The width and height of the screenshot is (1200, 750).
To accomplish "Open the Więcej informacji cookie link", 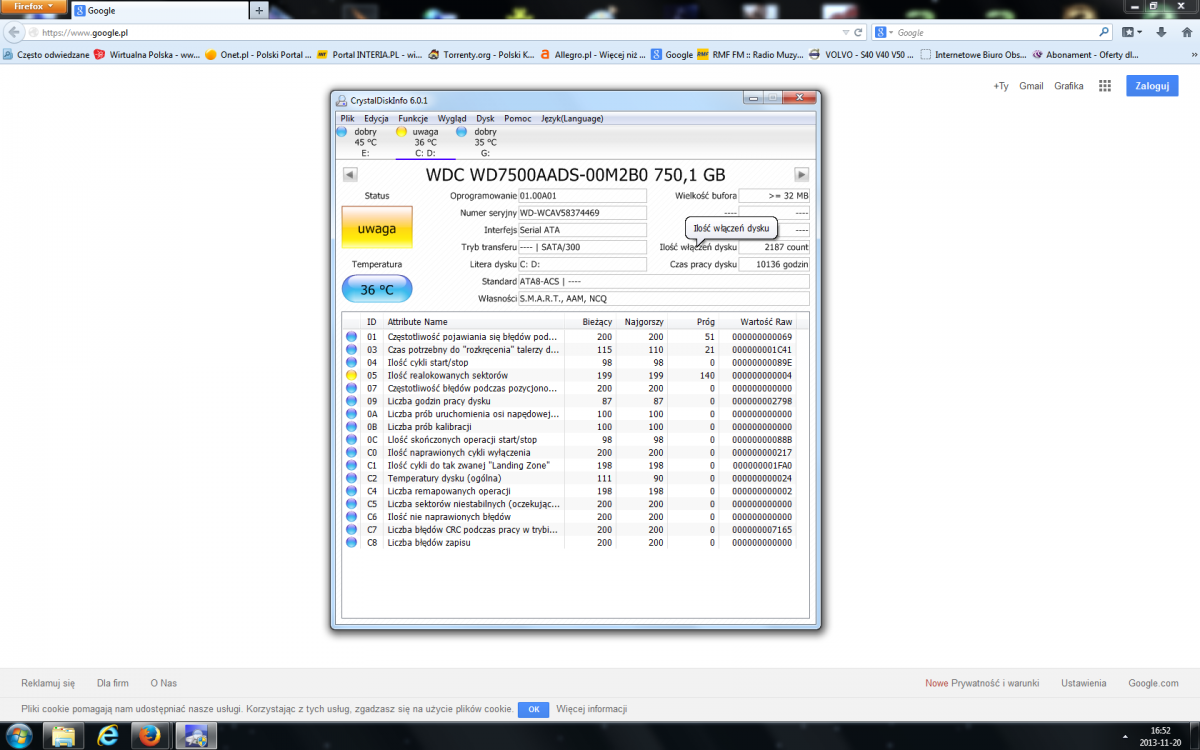I will click(x=592, y=709).
